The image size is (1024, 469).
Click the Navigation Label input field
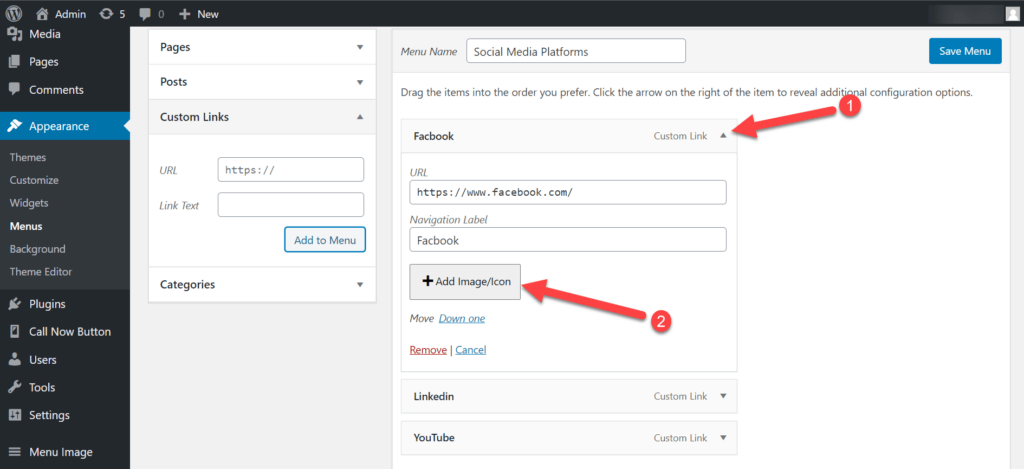click(x=568, y=240)
